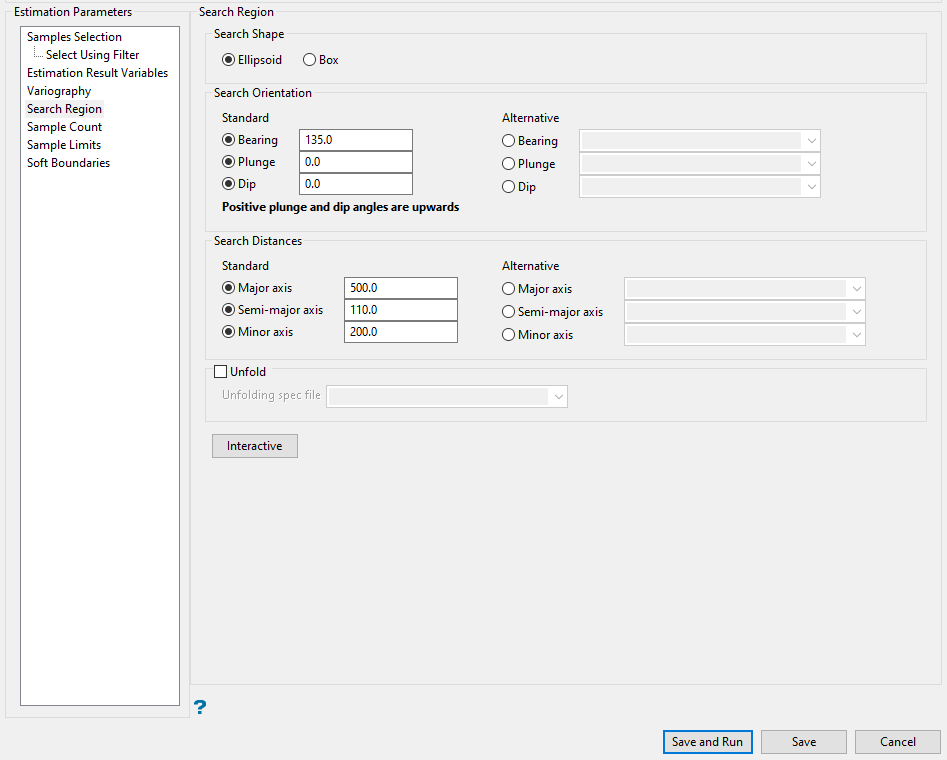Go to Samples Selection section
The height and width of the screenshot is (760, 947).
pos(74,37)
